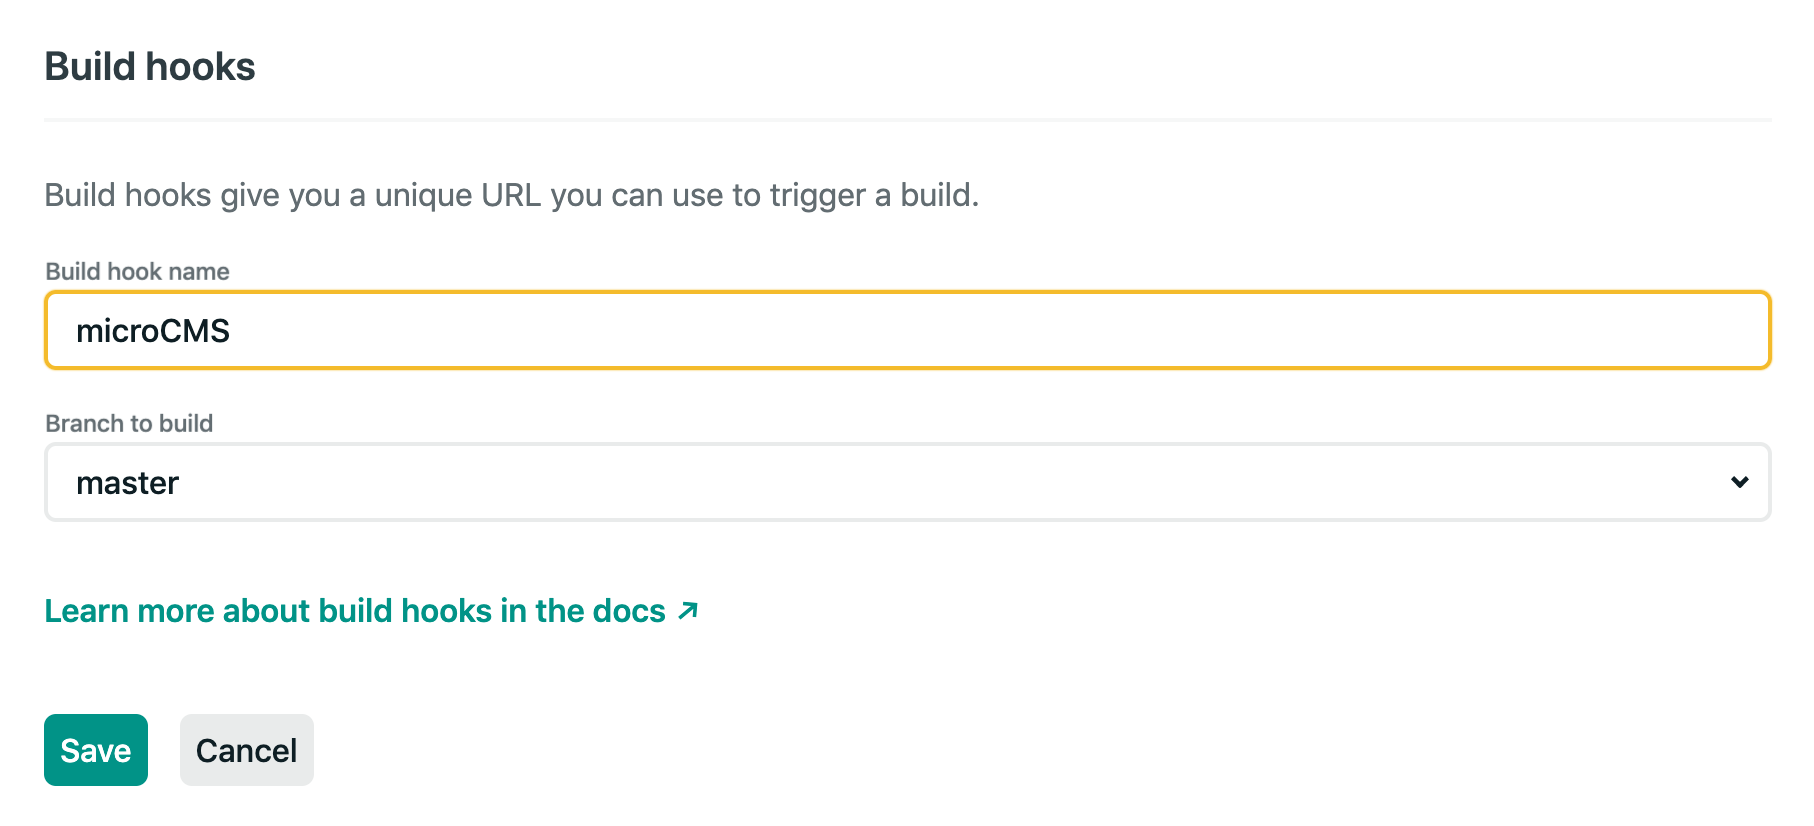1814x826 pixels.
Task: Click the Branch to build label
Action: point(129,423)
